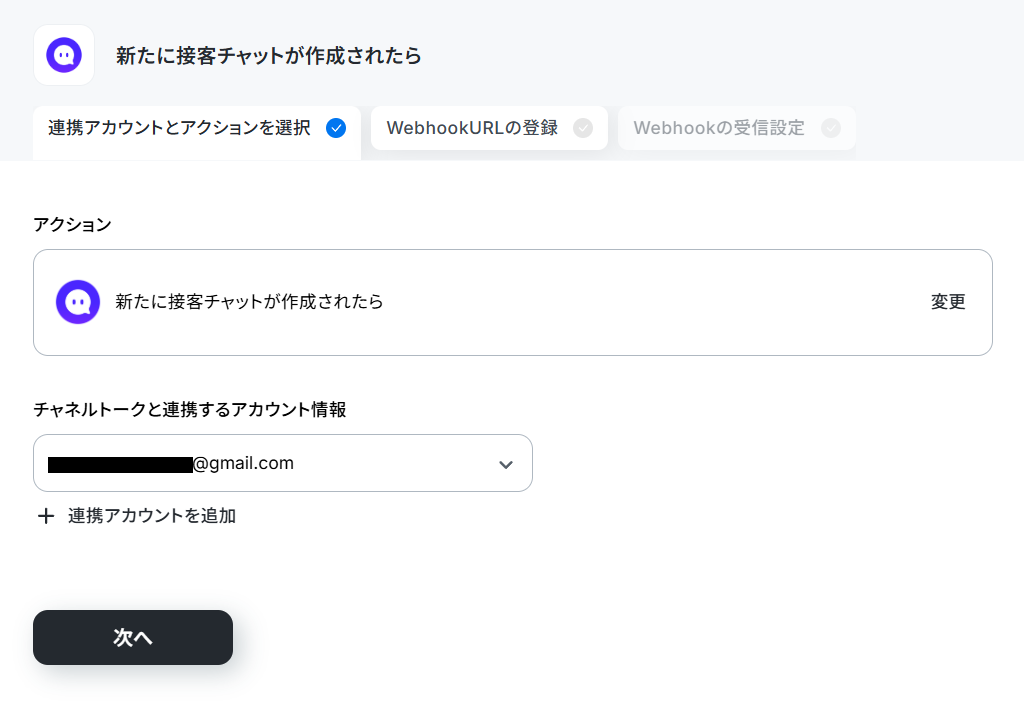Open the account dropdown via its chevron arrow
The image size is (1024, 710).
505,464
